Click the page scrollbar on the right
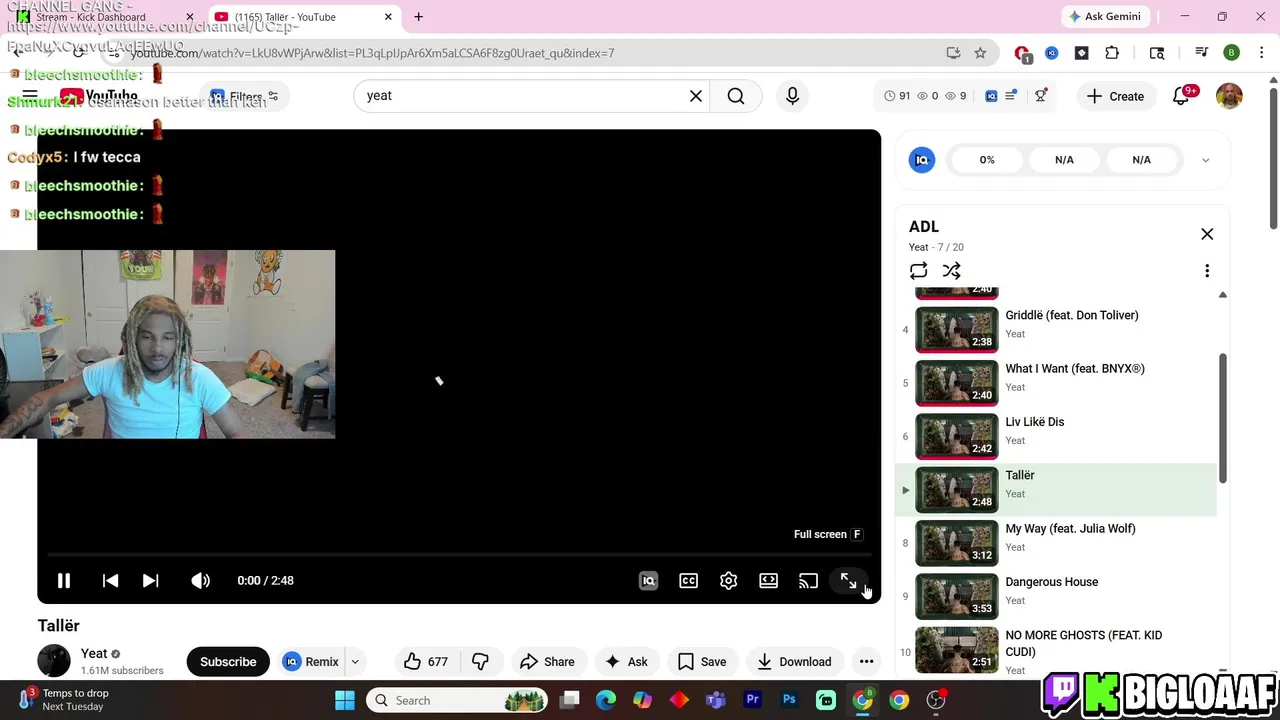 [1273, 160]
